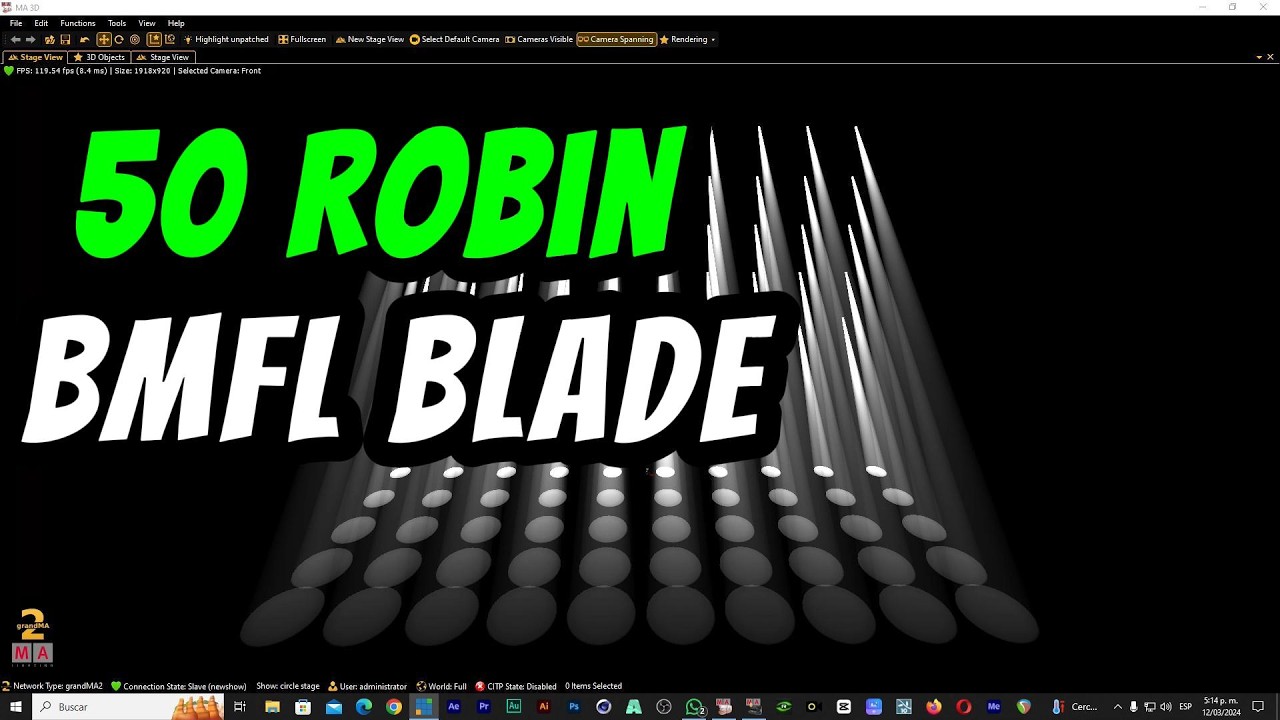Image resolution: width=1280 pixels, height=720 pixels.
Task: Open the Edit menu
Action: [41, 23]
